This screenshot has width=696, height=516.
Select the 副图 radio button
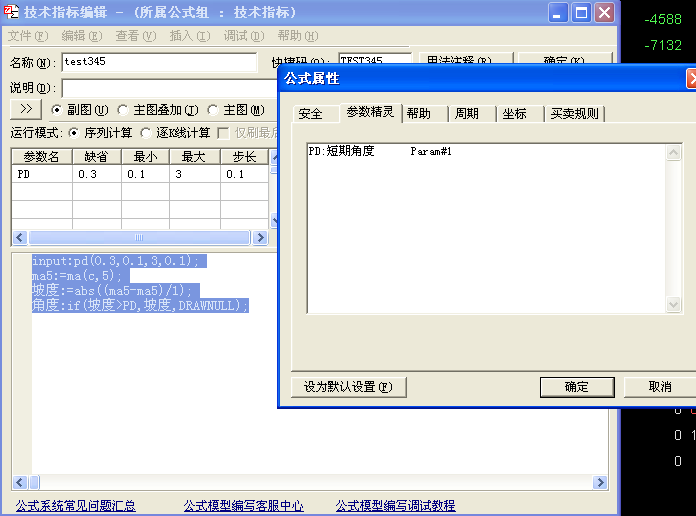tap(57, 110)
